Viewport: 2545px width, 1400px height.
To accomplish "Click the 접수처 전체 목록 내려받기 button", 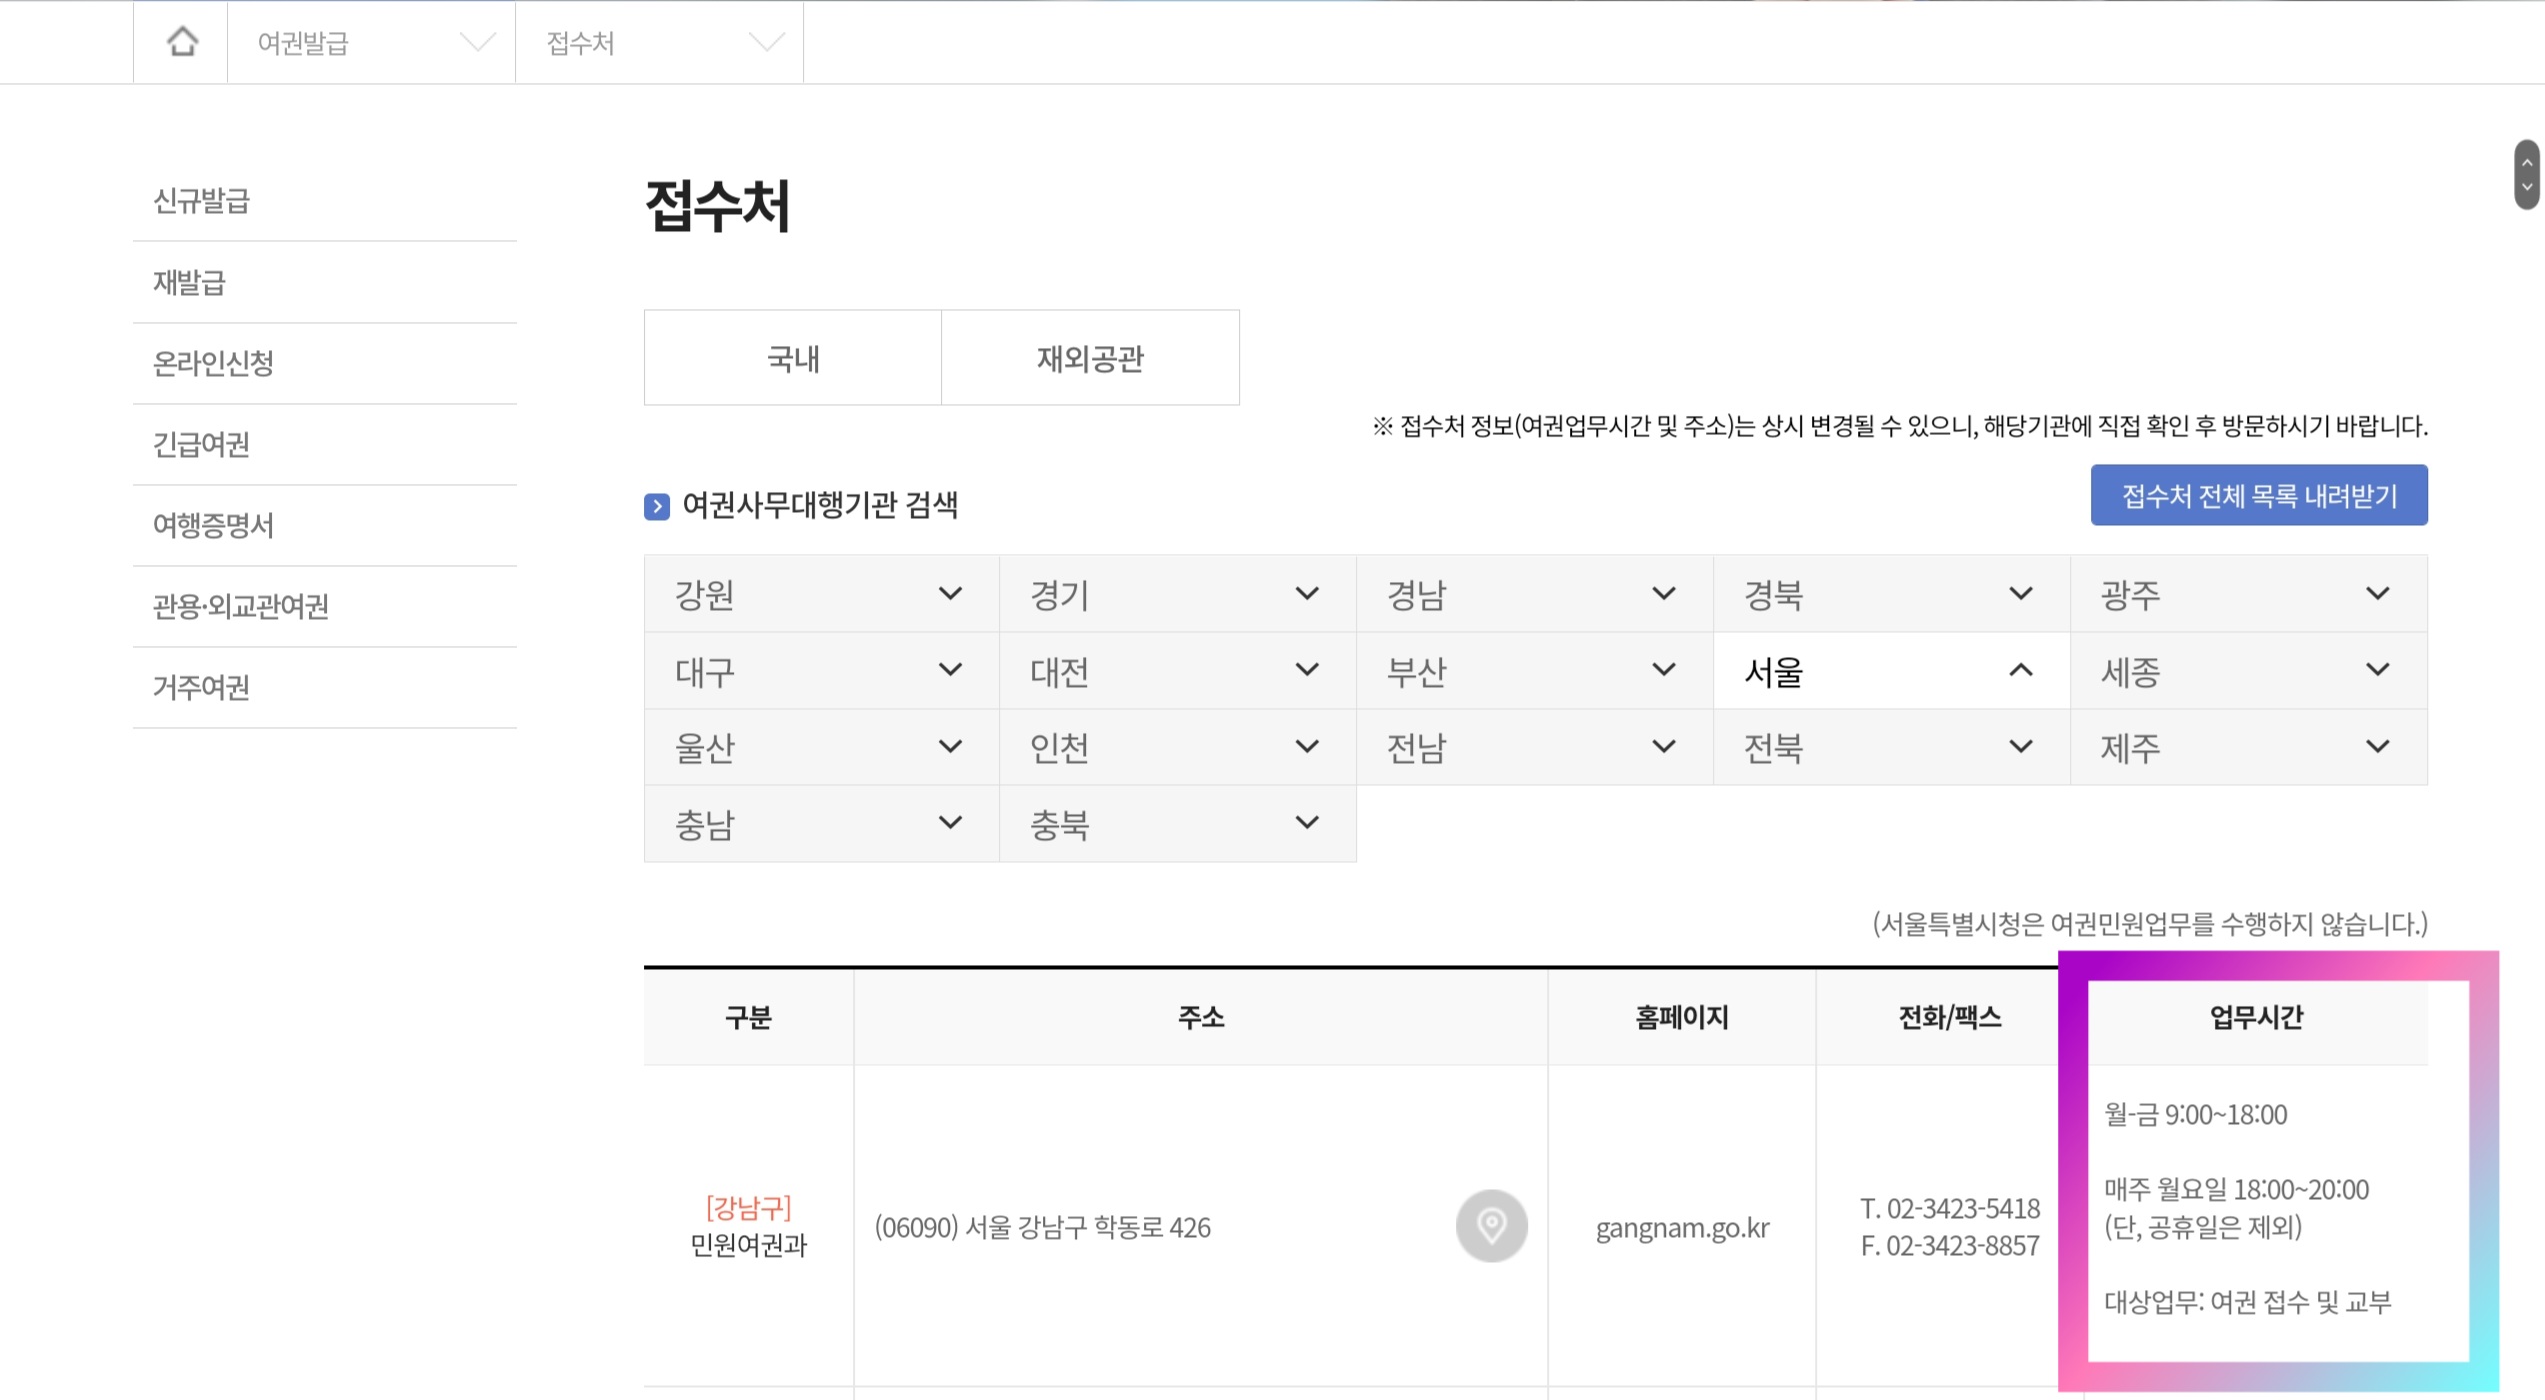I will tap(2258, 494).
